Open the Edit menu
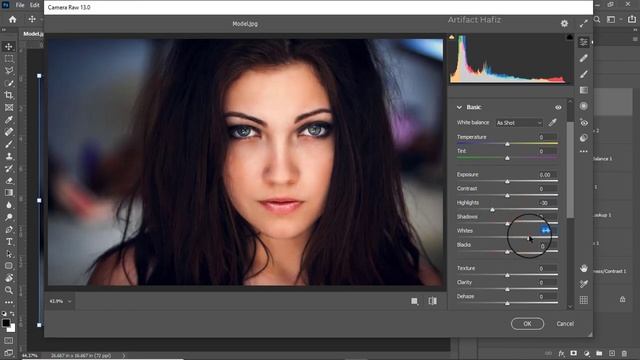The image size is (640, 360). [35, 5]
